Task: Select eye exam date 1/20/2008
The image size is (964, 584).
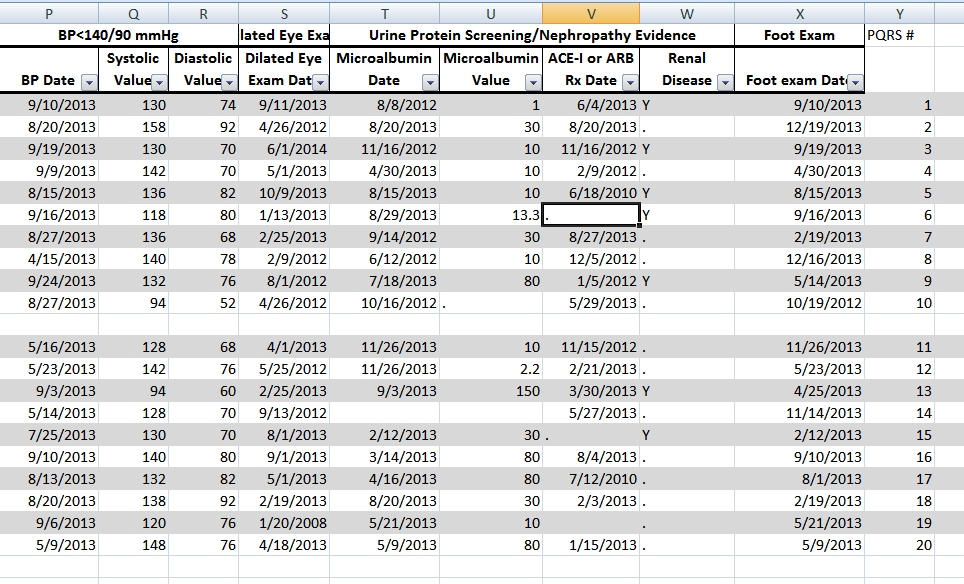Action: [x=284, y=523]
